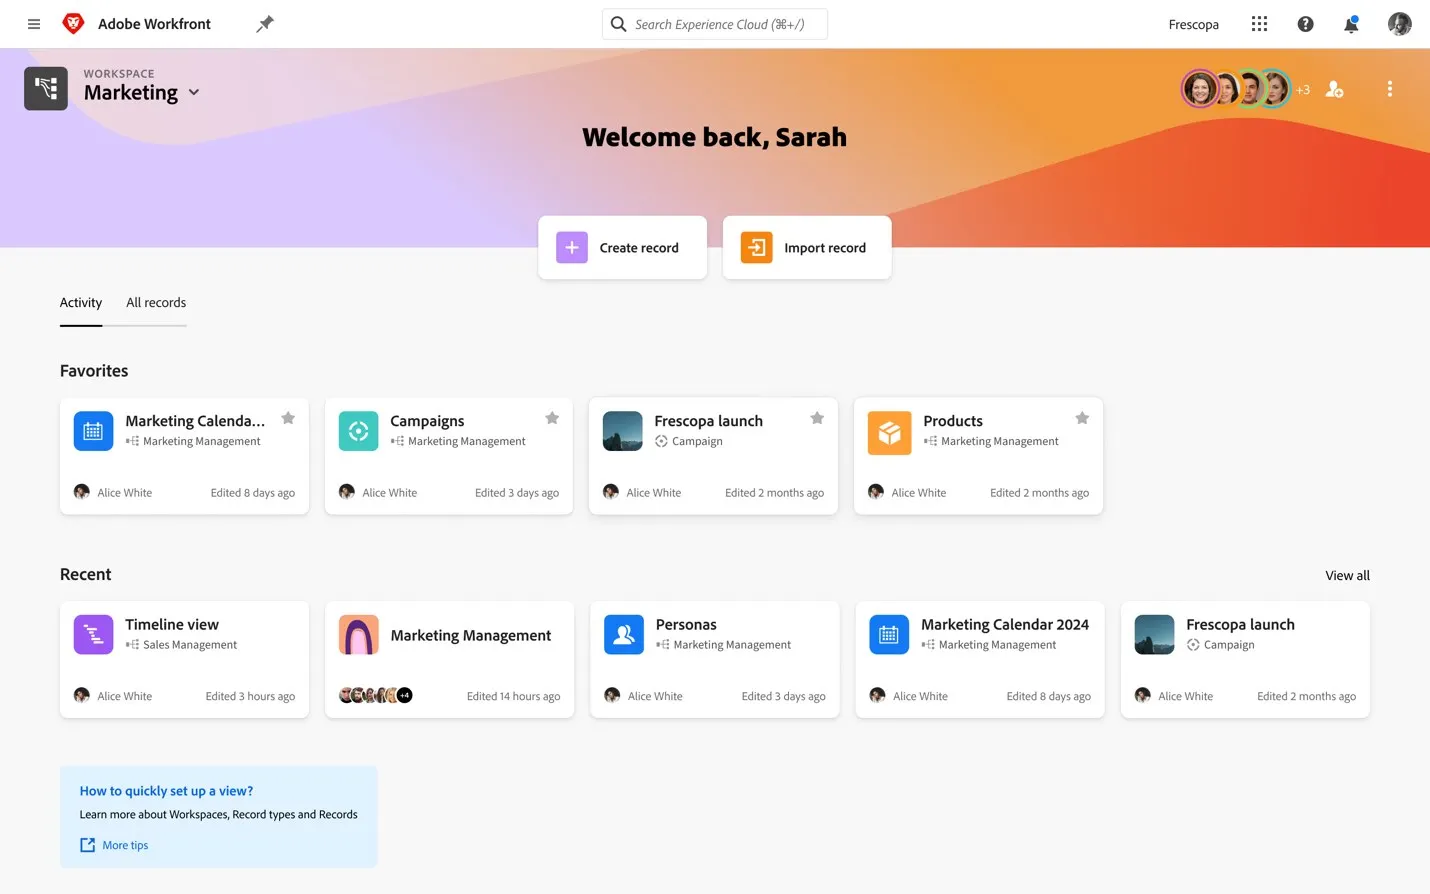Click the pin icon beside Adobe Workfront
The width and height of the screenshot is (1430, 894).
point(265,23)
